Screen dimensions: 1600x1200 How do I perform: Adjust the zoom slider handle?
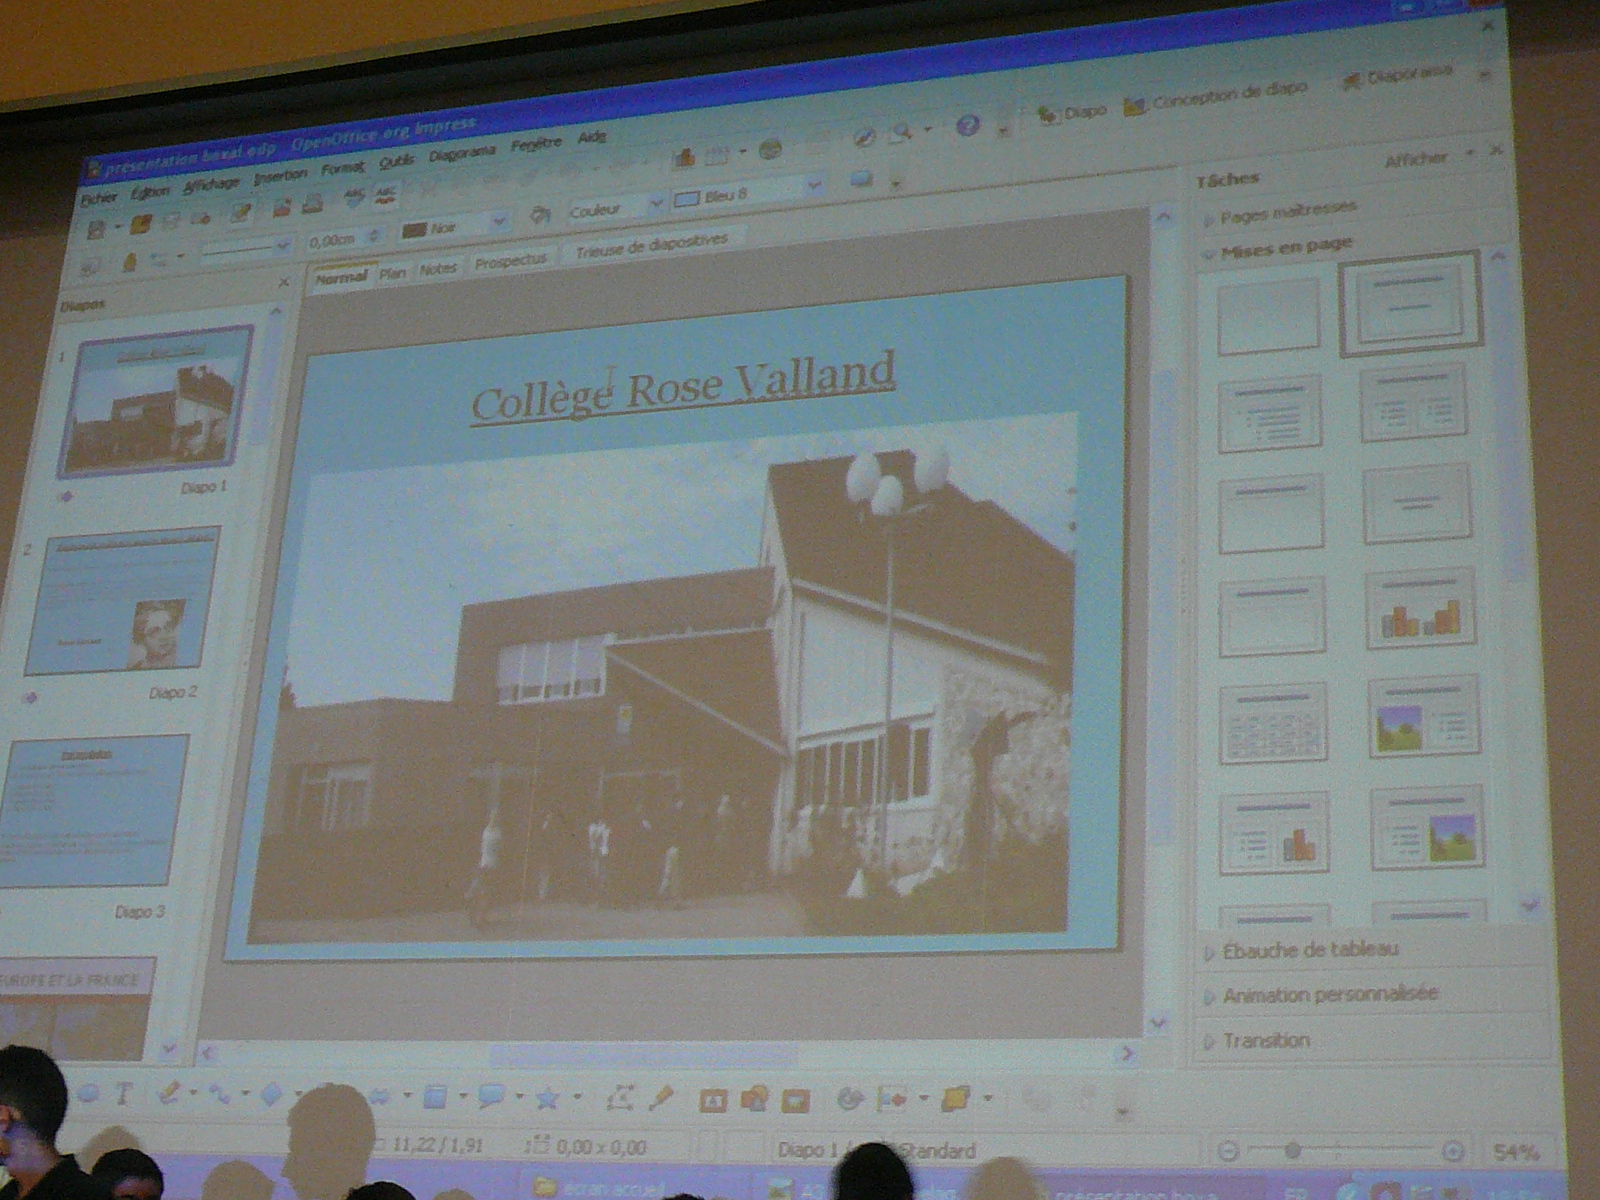1292,1151
